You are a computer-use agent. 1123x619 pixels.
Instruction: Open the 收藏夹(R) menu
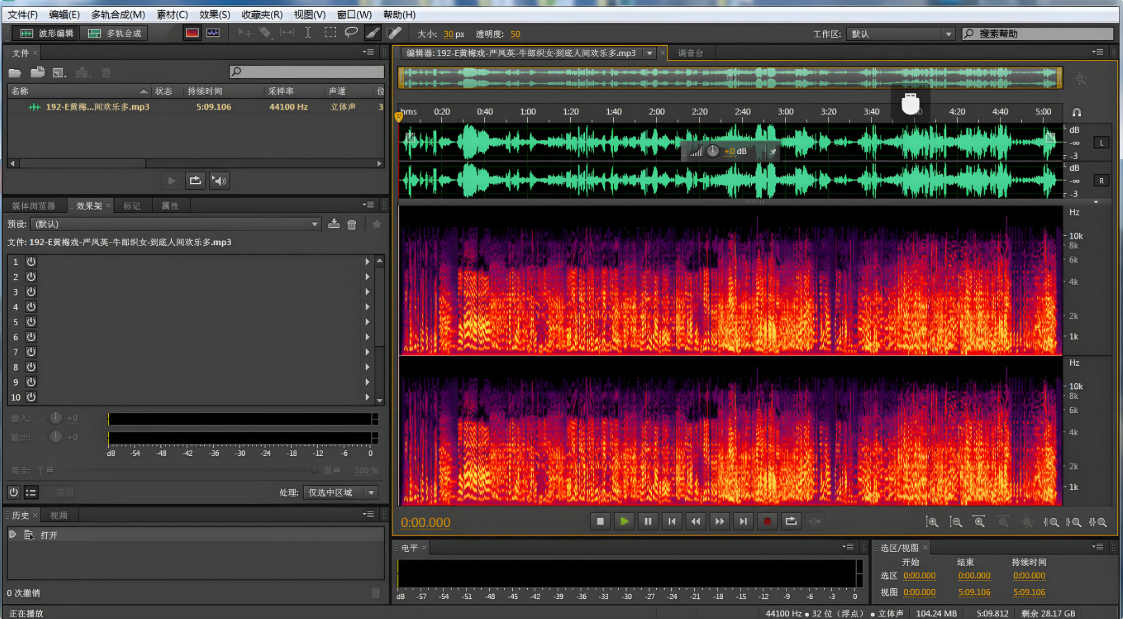tap(262, 14)
